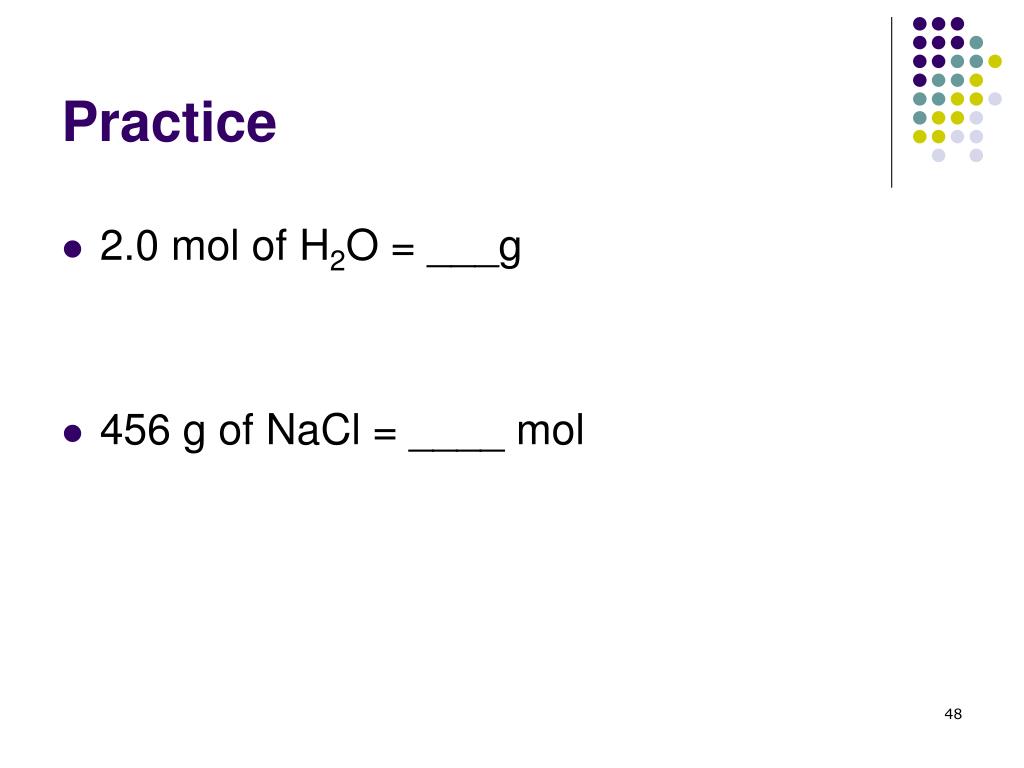Click the second bullet point dot
Image resolution: width=1024 pixels, height=768 pixels.
coord(72,433)
